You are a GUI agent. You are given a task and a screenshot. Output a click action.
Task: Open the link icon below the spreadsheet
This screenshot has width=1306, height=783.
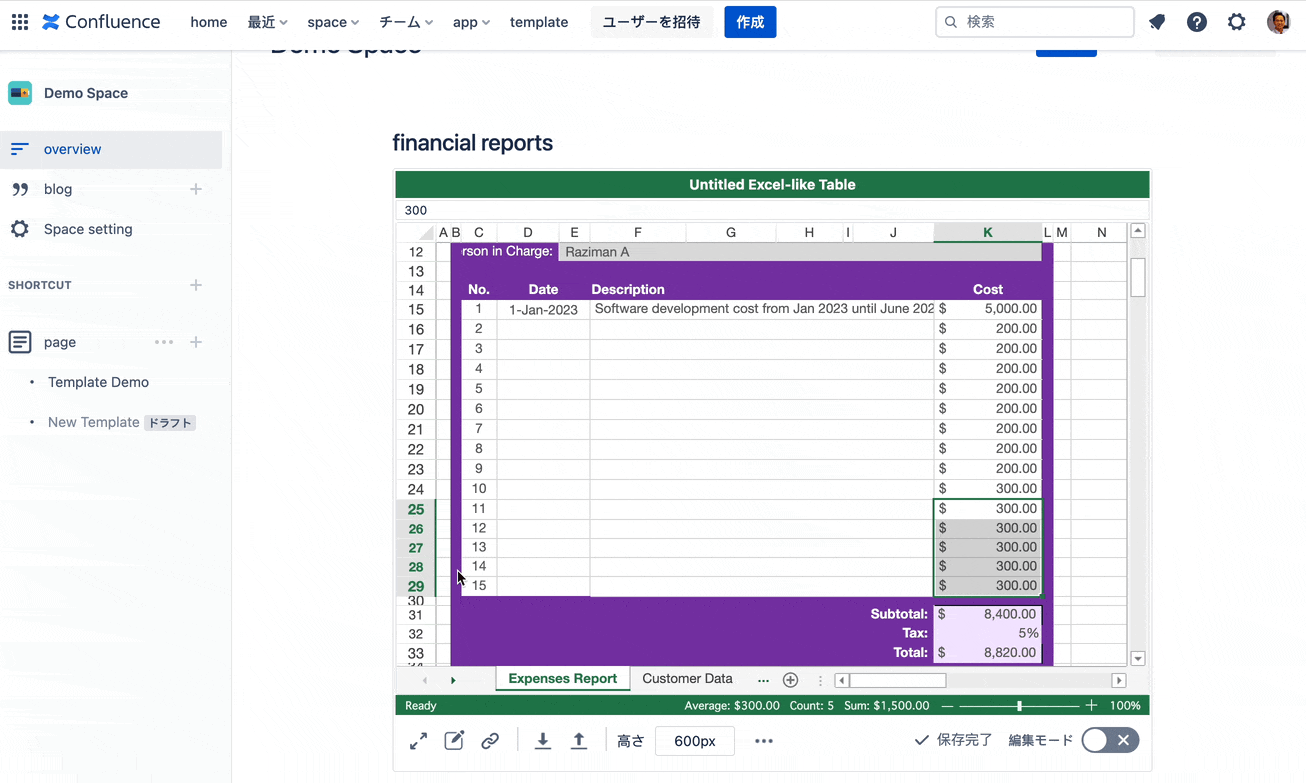tap(490, 740)
